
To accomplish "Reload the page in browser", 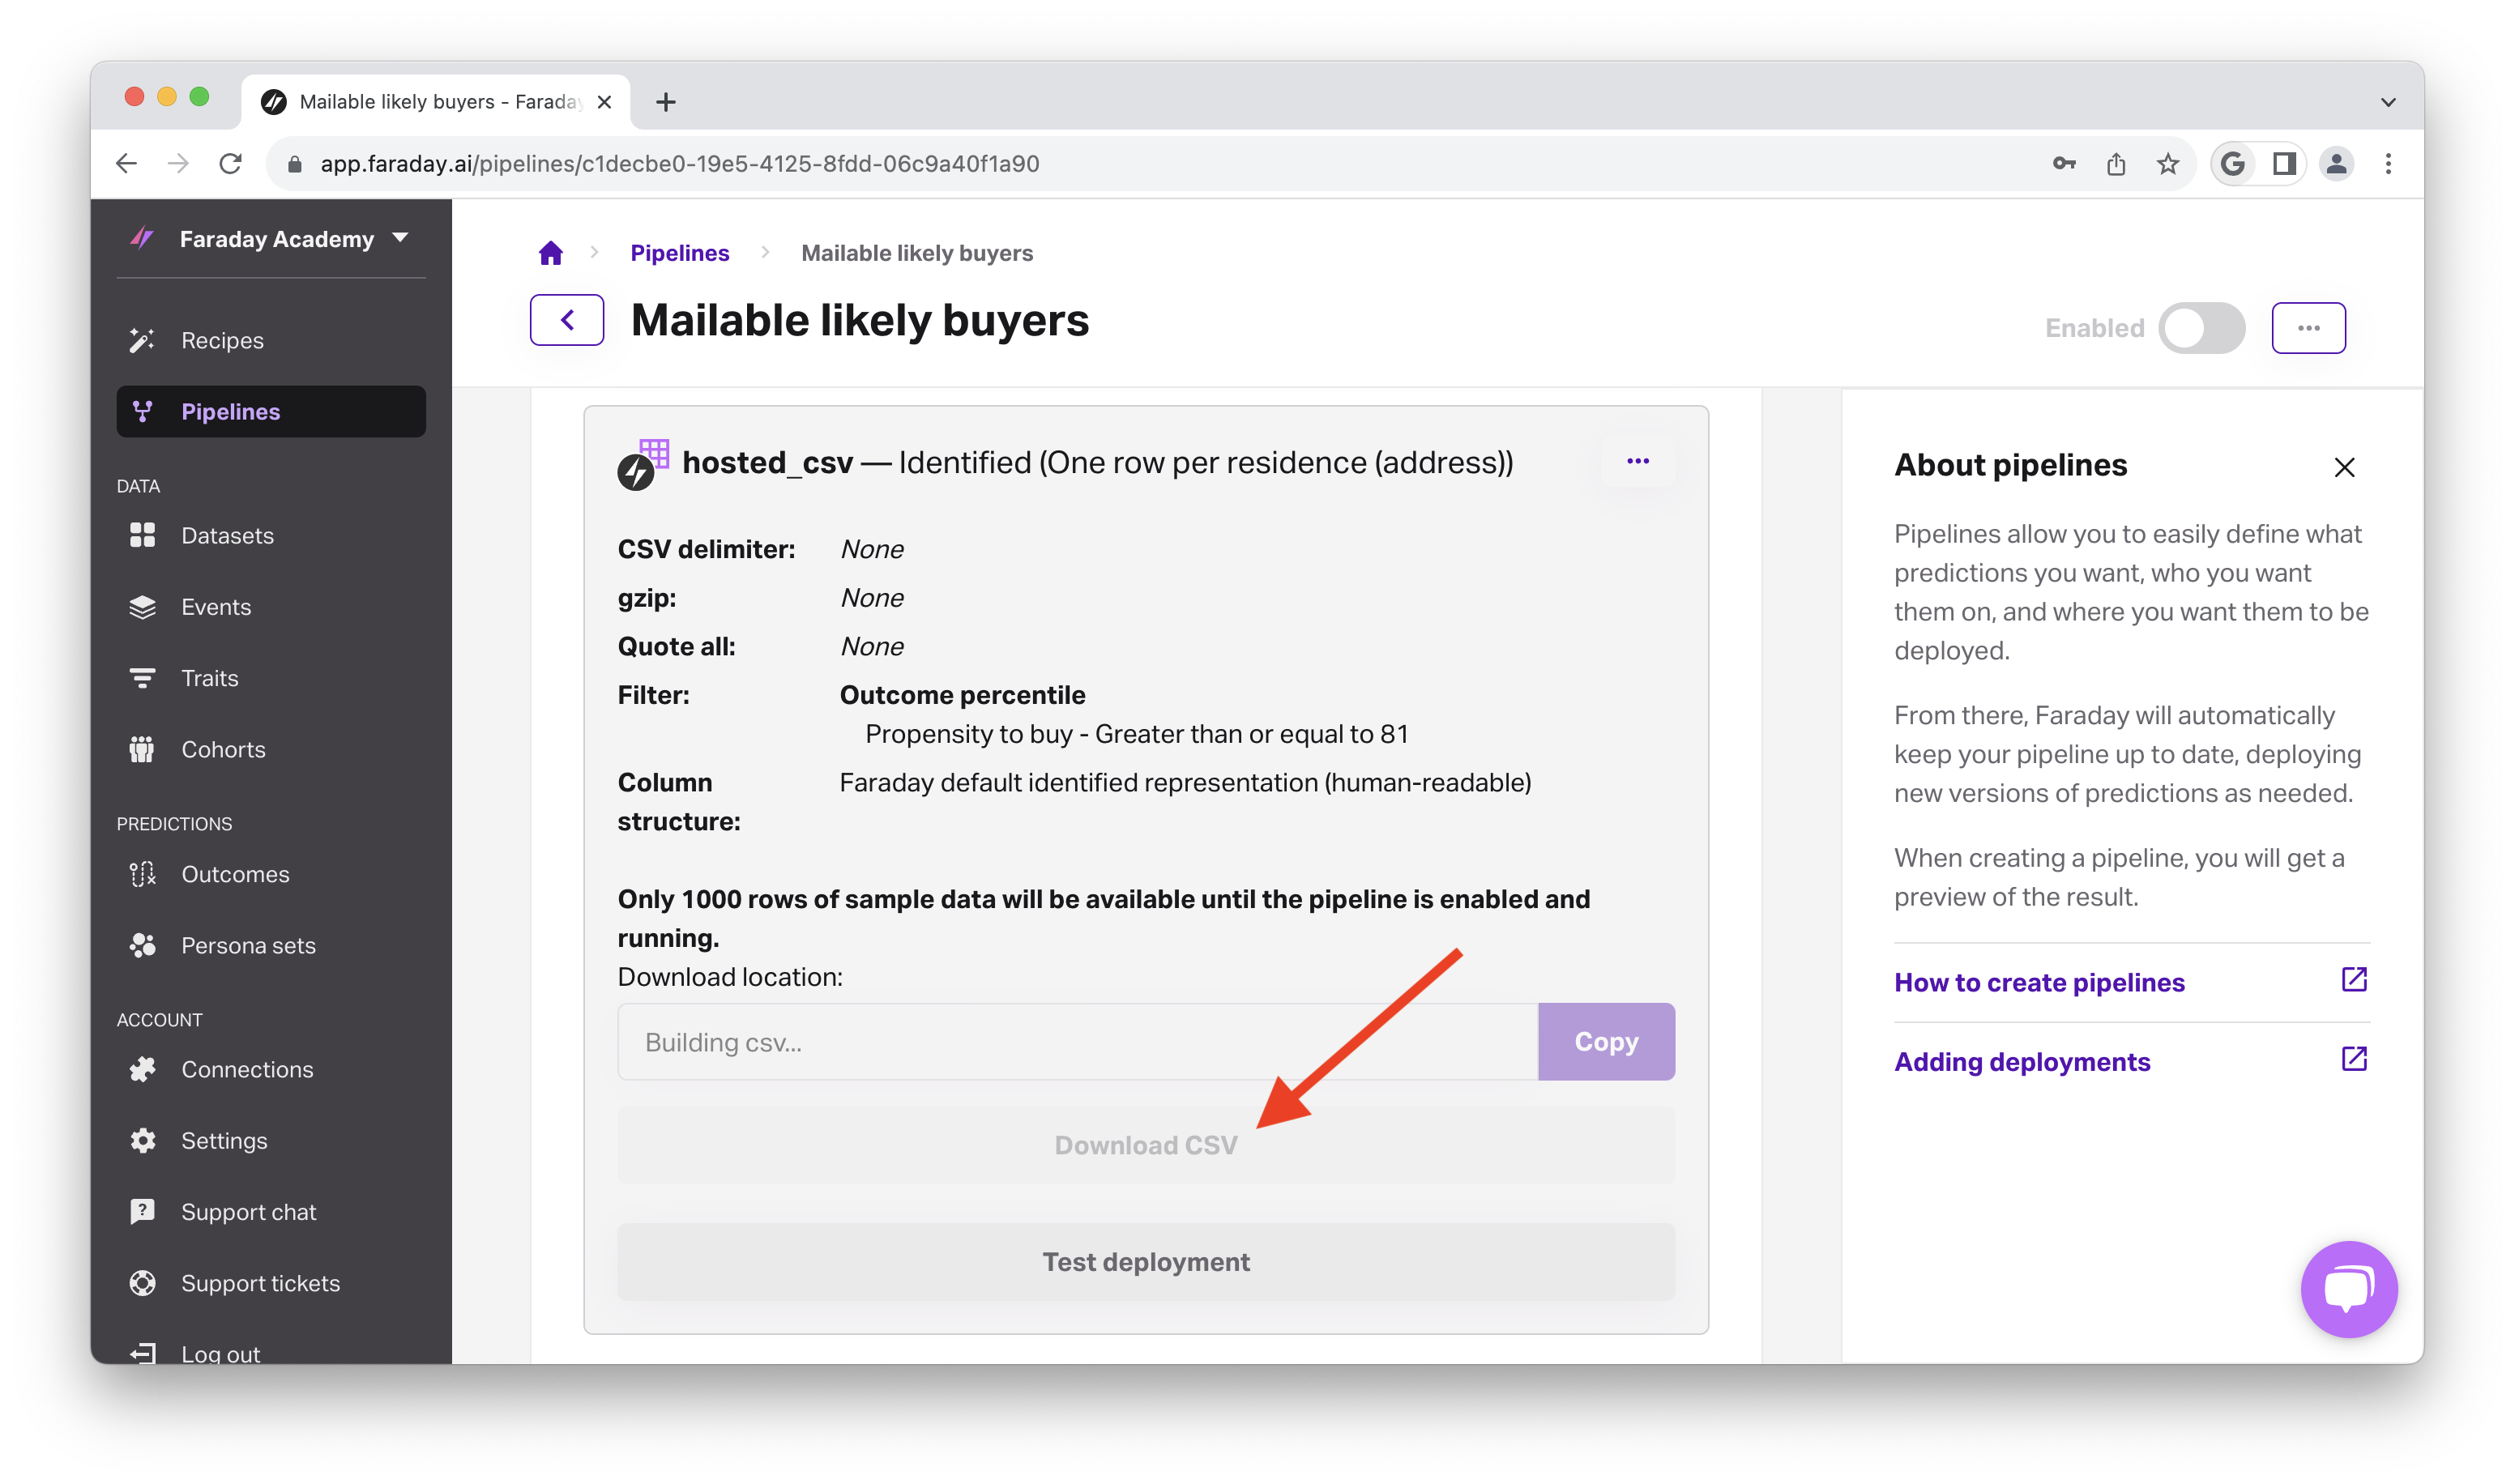I will [231, 164].
